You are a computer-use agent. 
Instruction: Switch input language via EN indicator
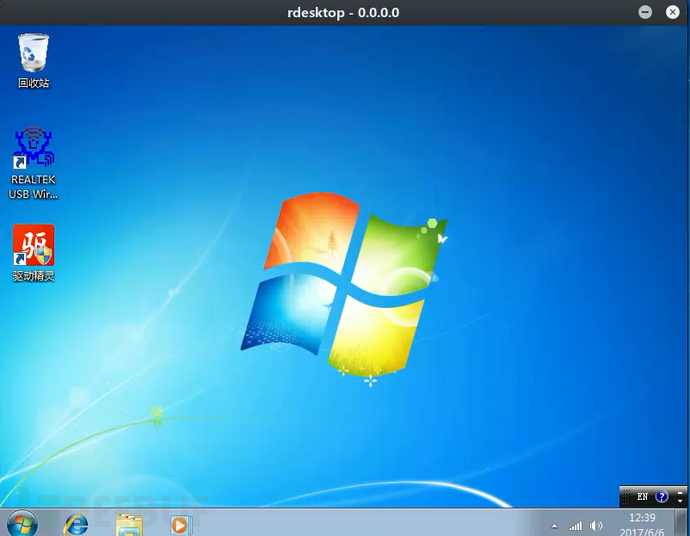point(642,497)
